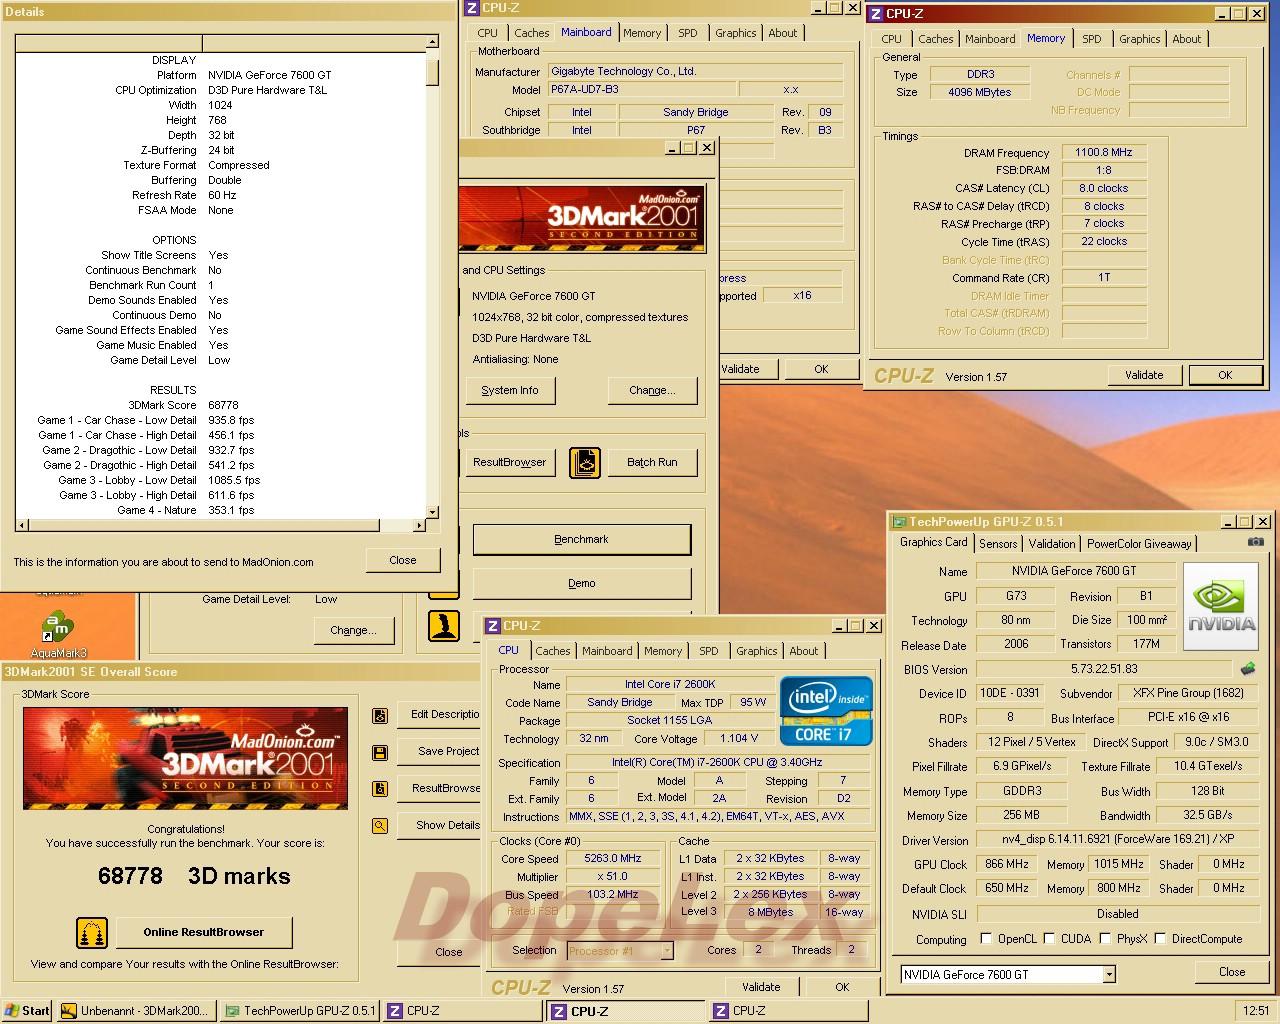Select the 3DMark Score 68778 row in Details

[218, 405]
